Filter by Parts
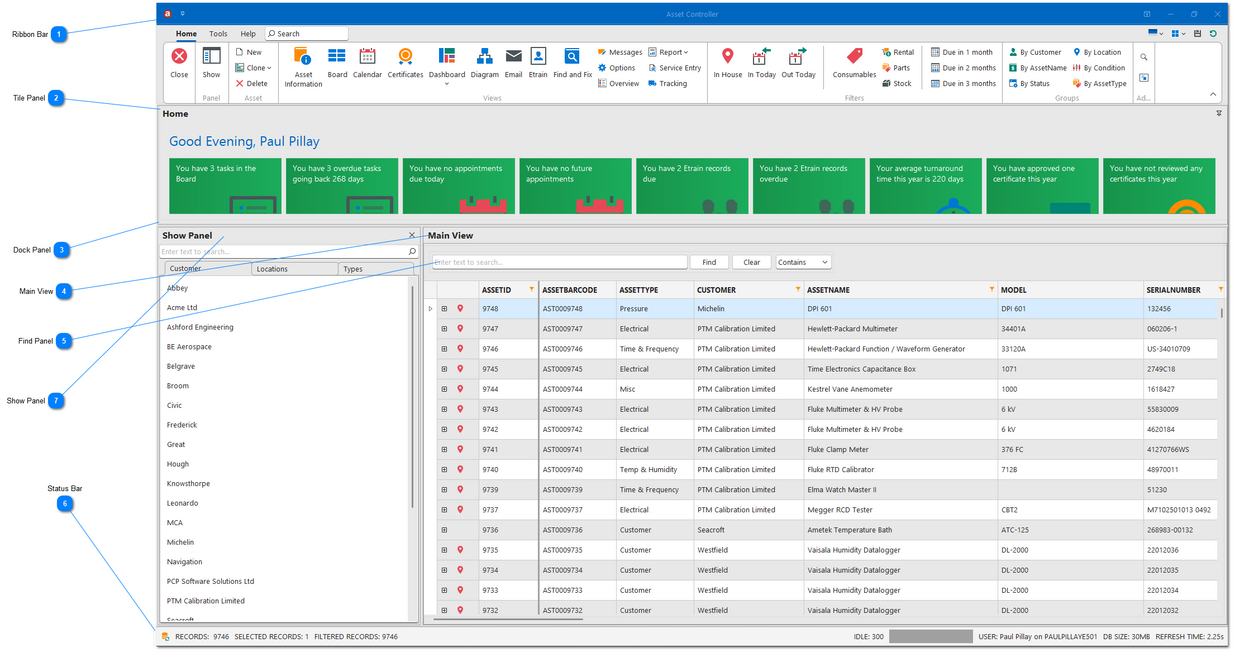Image resolution: width=1235 pixels, height=652 pixels. (896, 68)
